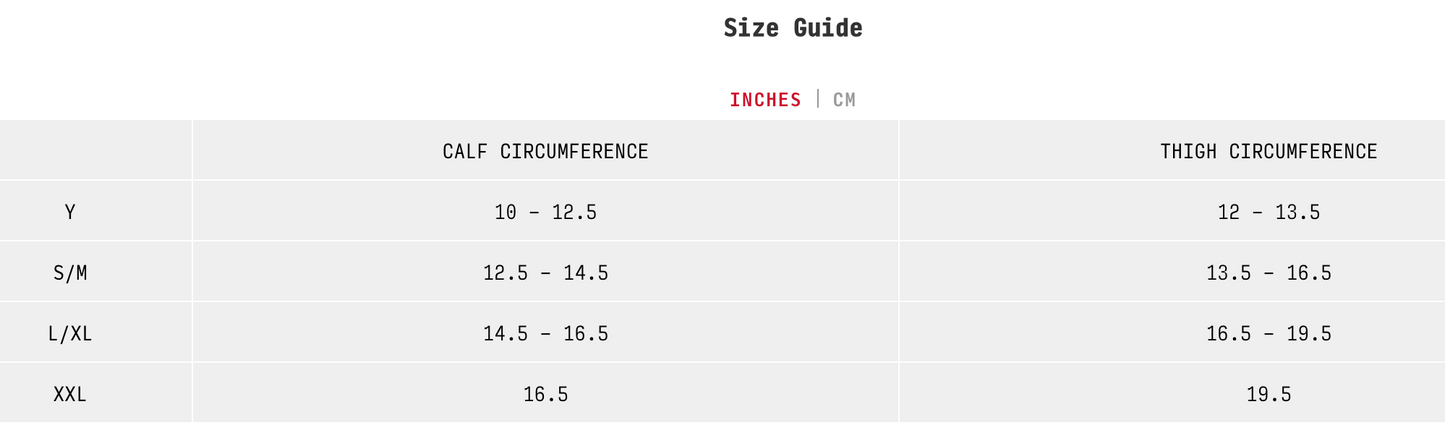
Task: Click the border between calf and thigh headers
Action: tap(899, 151)
